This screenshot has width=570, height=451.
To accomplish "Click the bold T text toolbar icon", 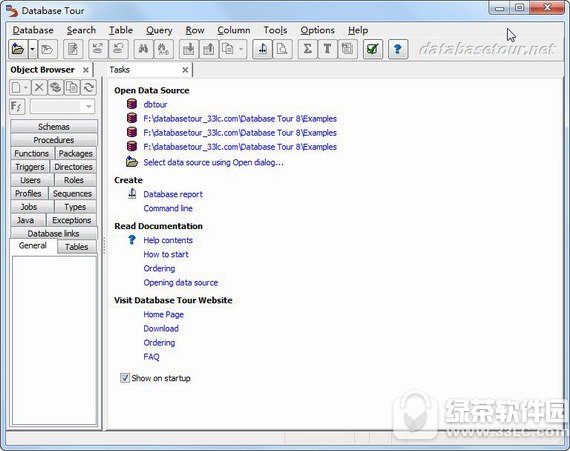I will coord(327,49).
